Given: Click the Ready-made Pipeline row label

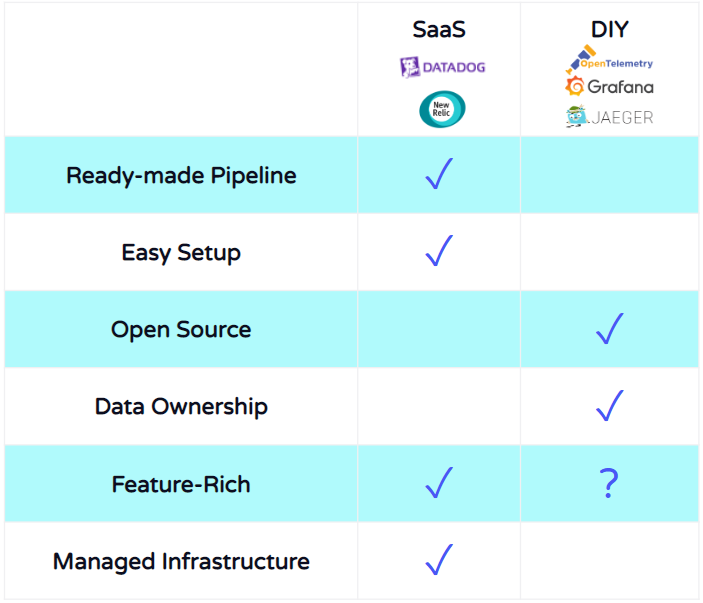Looking at the screenshot, I should 181,176.
